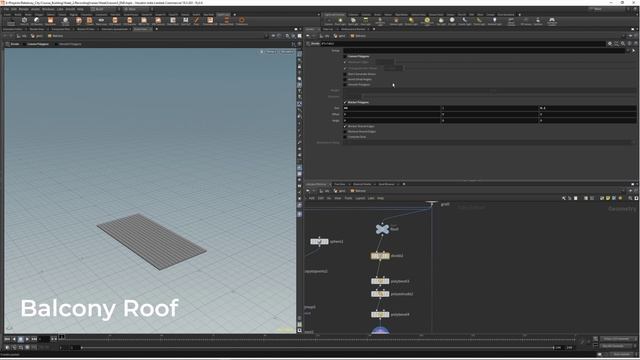Open the No cam camera dropdown
This screenshot has width=640, height=360.
point(287,52)
